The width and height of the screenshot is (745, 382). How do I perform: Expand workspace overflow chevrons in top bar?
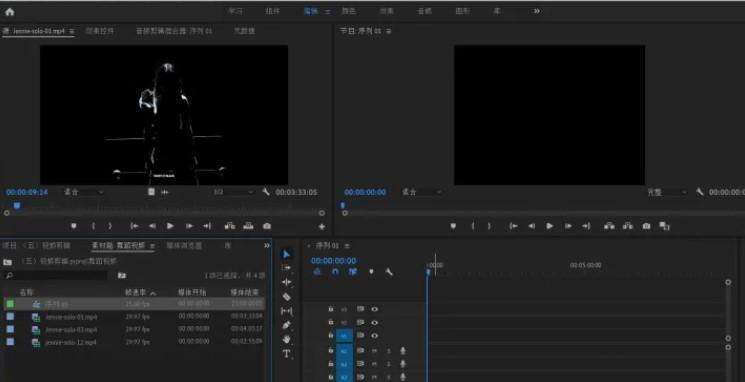tap(536, 11)
